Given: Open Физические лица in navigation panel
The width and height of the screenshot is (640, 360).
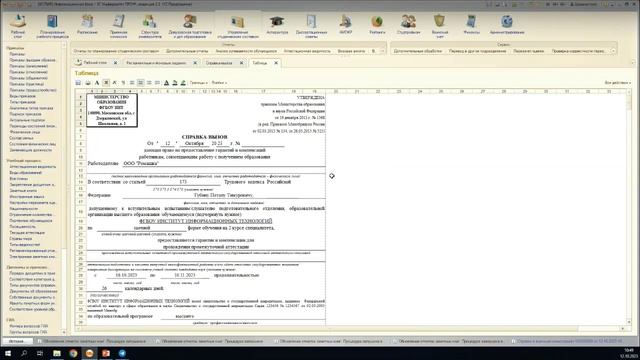Looking at the screenshot, I should coord(24,132).
